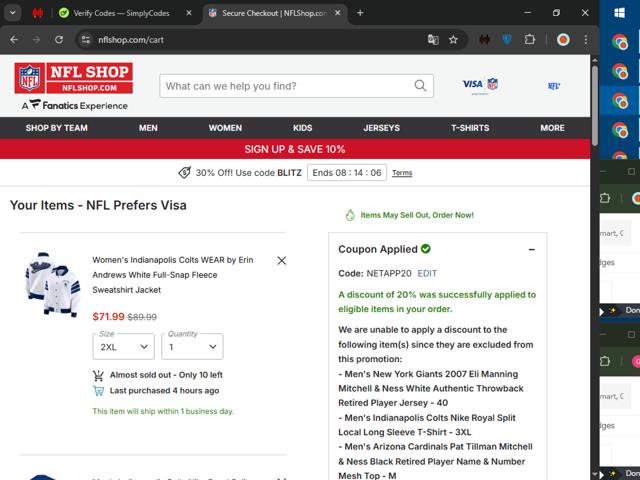The image size is (640, 480).
Task: Open the Quantity dropdown
Action: point(192,347)
